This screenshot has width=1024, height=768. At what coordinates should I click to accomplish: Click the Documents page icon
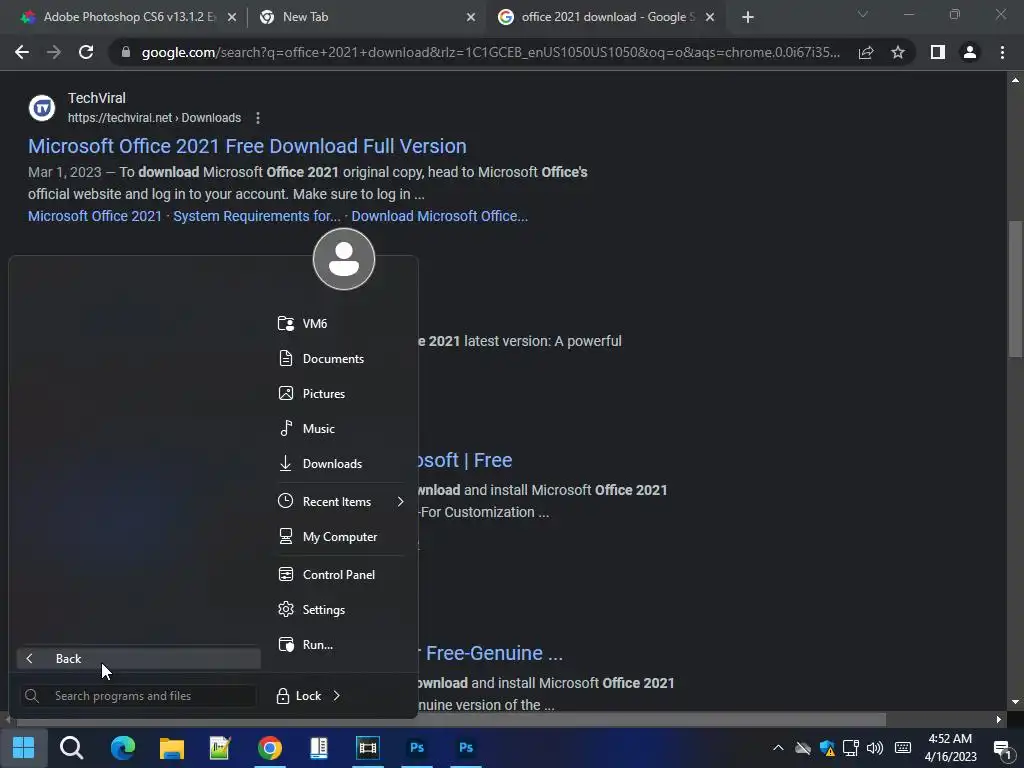285,359
